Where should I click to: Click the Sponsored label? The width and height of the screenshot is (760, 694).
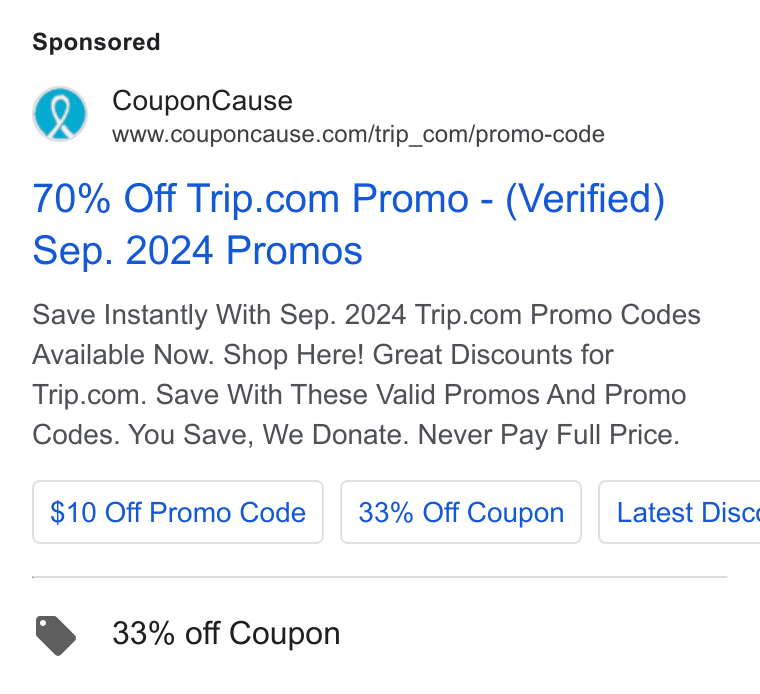[x=96, y=42]
